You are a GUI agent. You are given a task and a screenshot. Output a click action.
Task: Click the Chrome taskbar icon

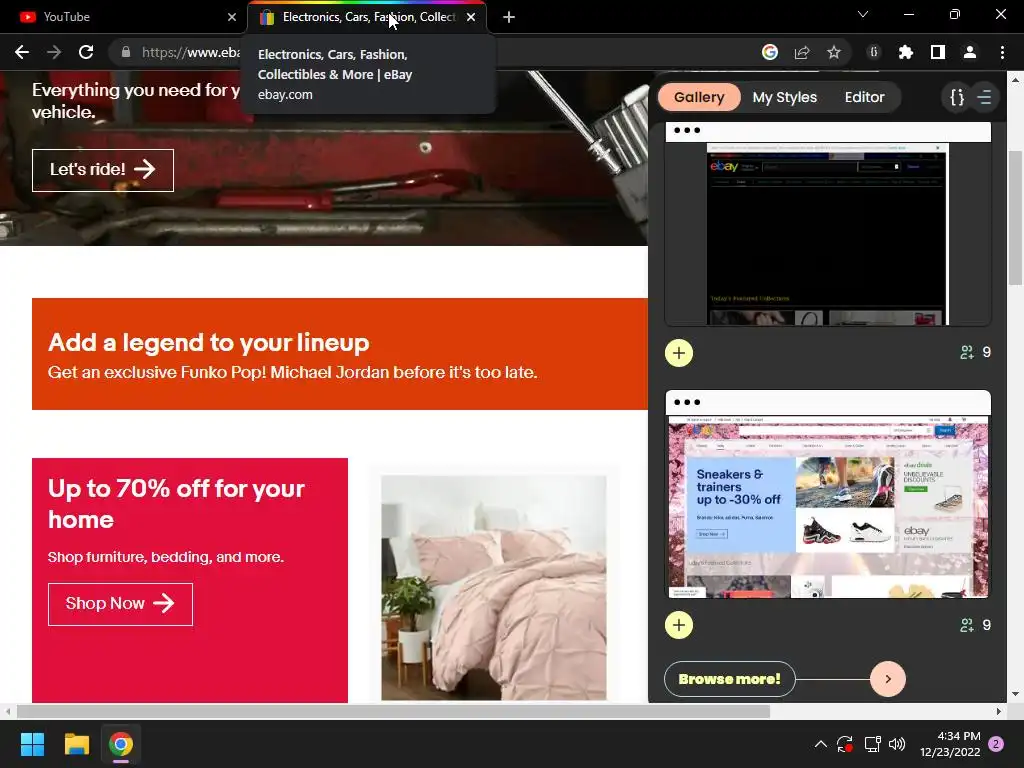click(121, 744)
